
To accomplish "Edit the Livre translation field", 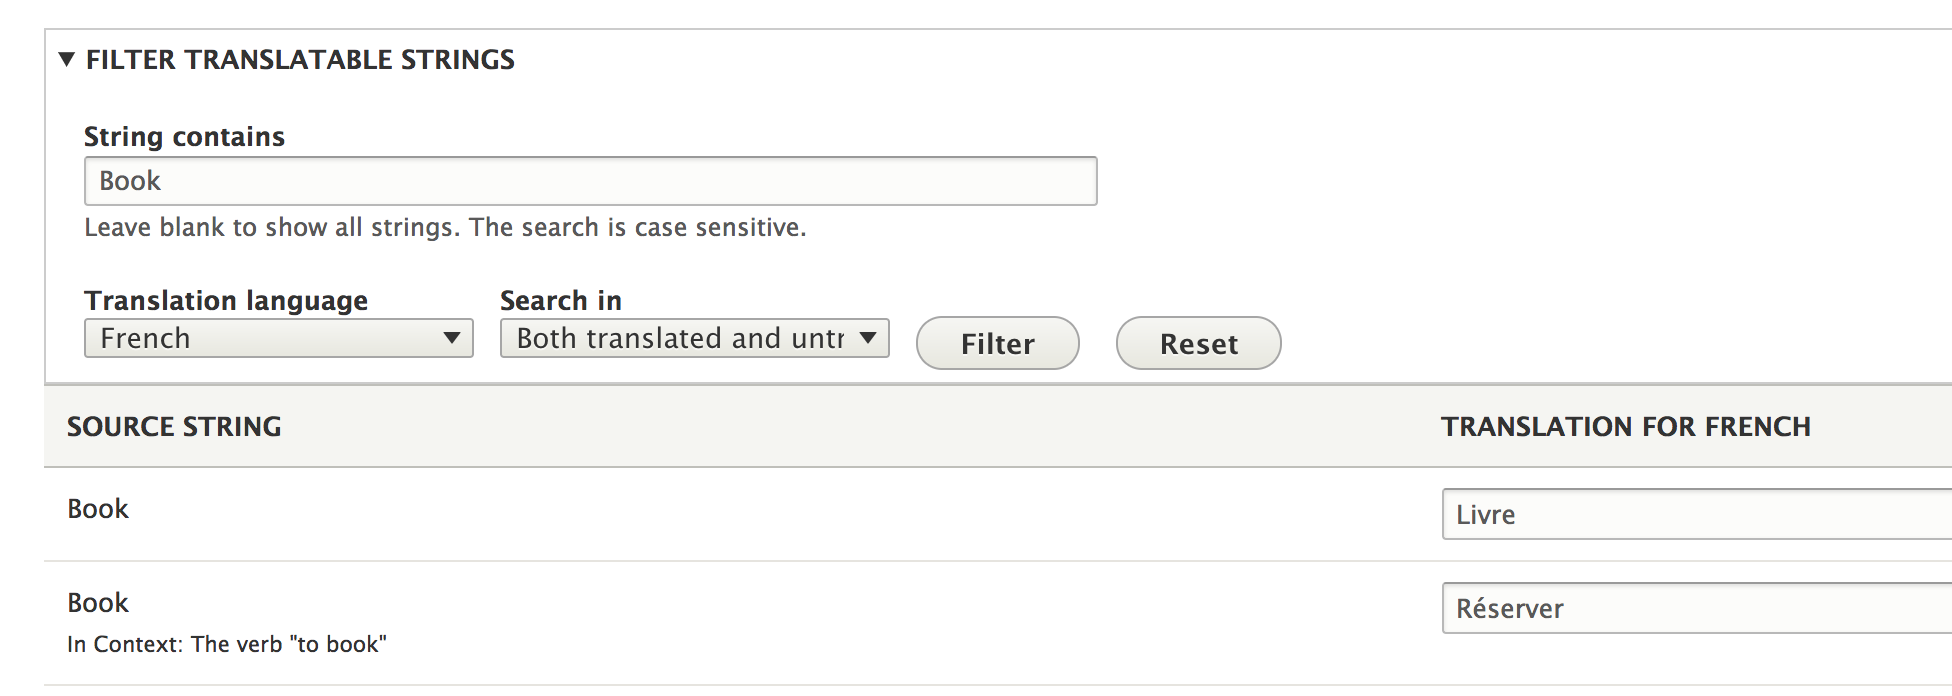I will (1696, 514).
